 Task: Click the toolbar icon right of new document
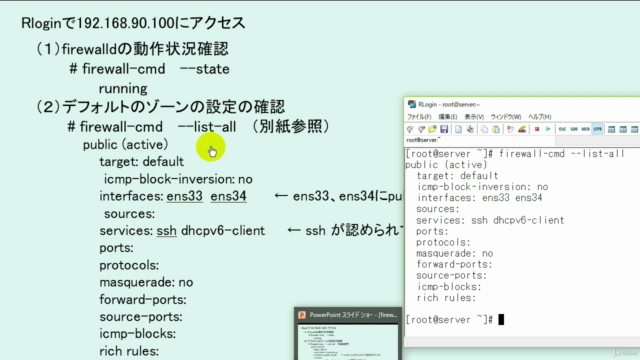(x=470, y=129)
